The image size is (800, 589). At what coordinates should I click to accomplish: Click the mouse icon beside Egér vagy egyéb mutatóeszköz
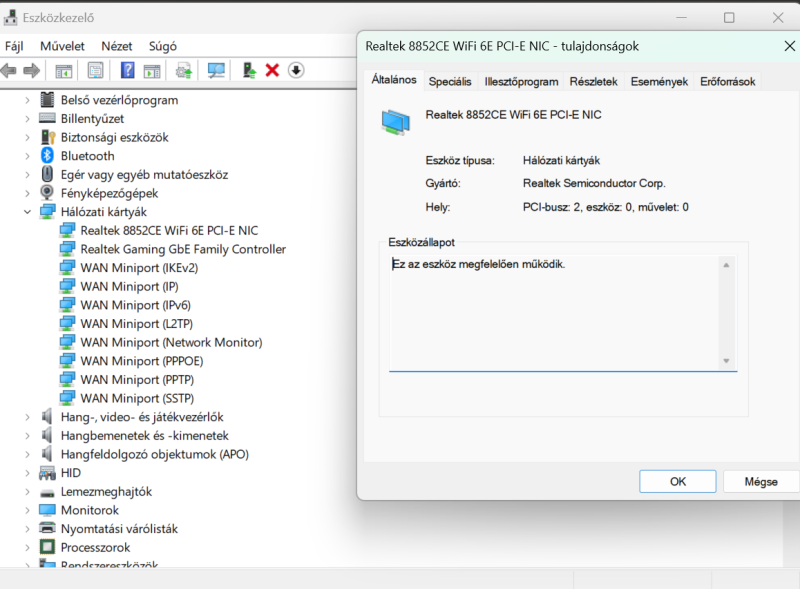[x=47, y=174]
